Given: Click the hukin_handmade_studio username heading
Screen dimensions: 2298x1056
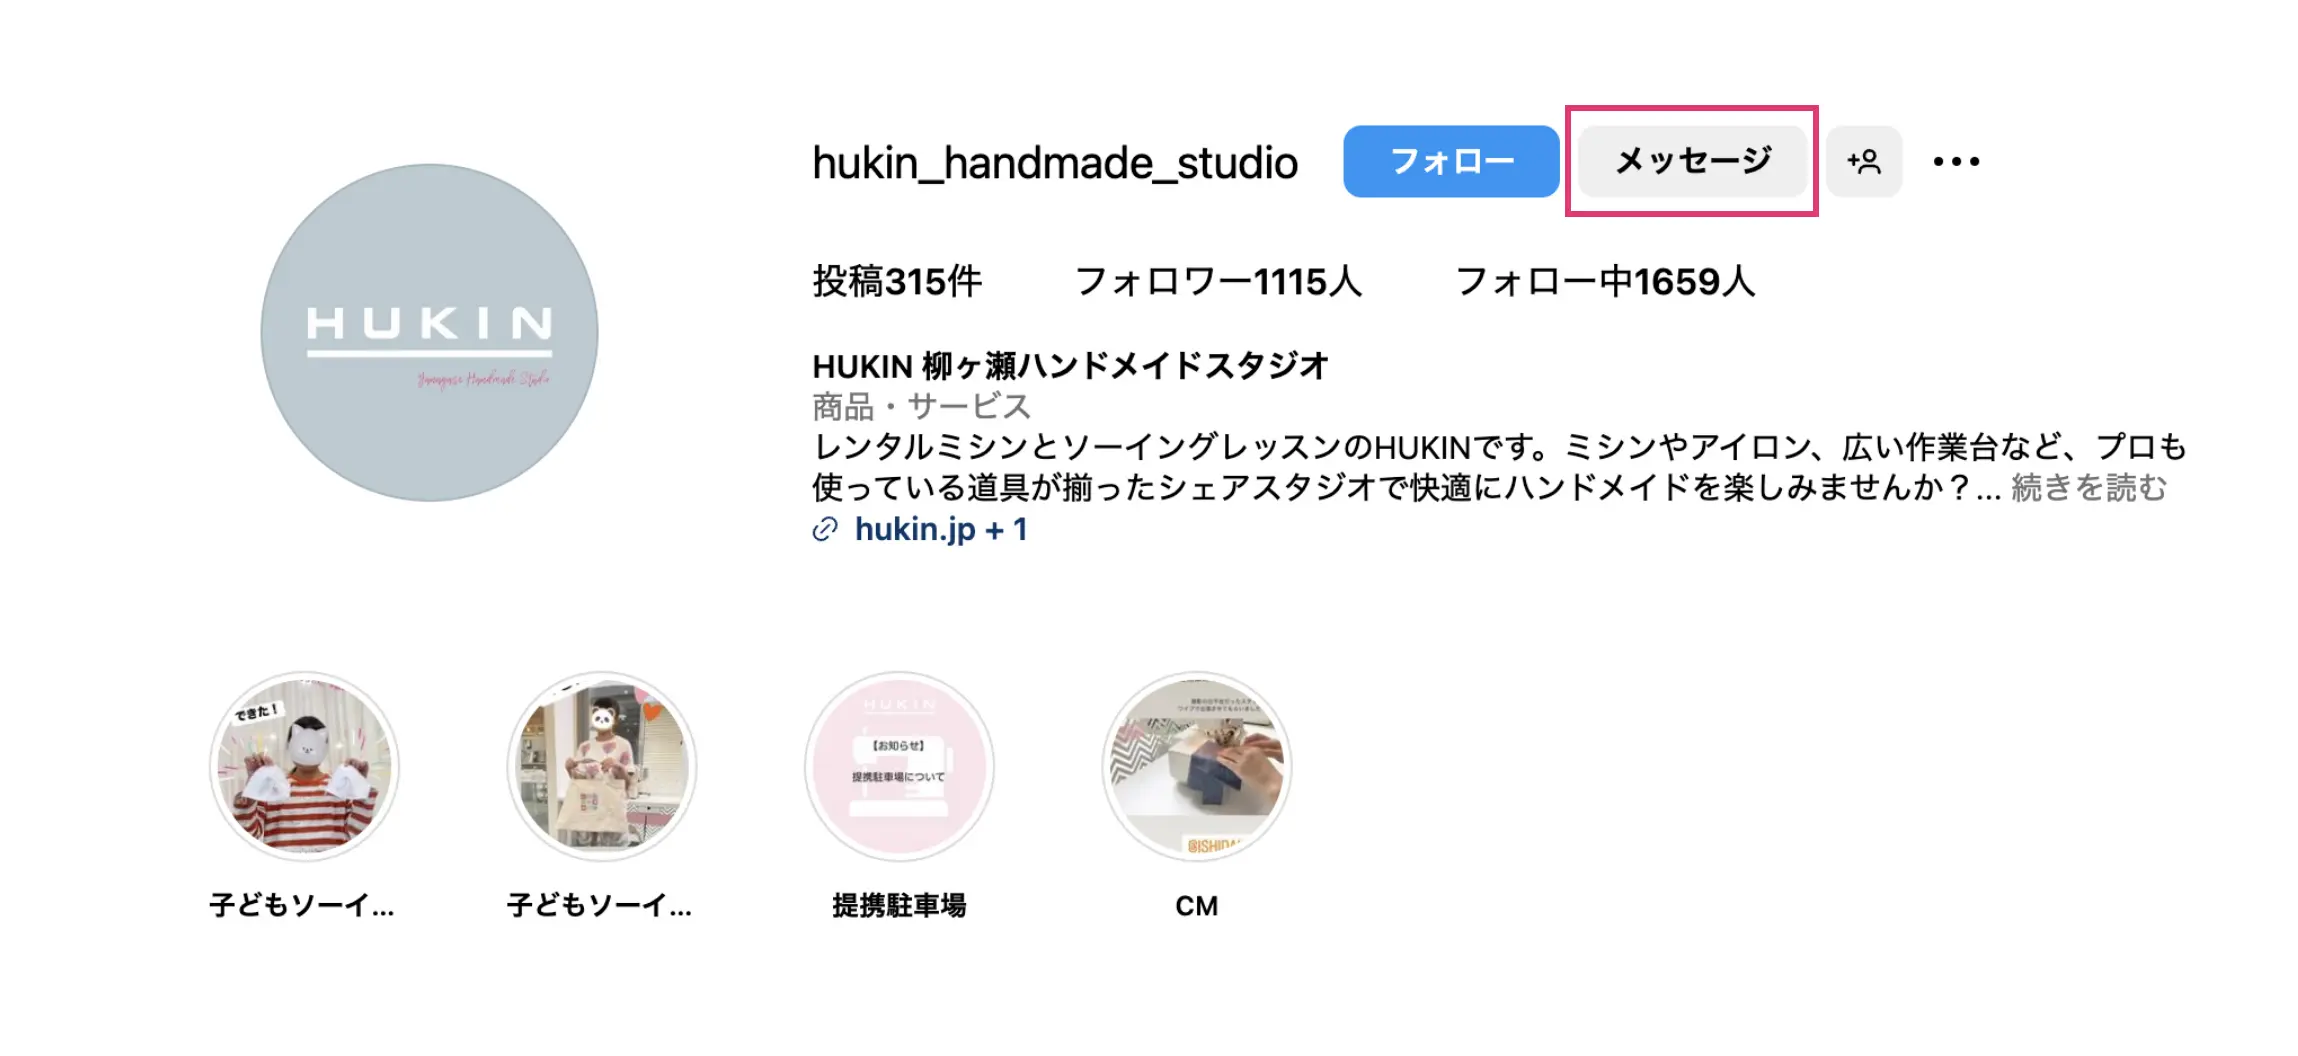Looking at the screenshot, I should [x=1055, y=163].
